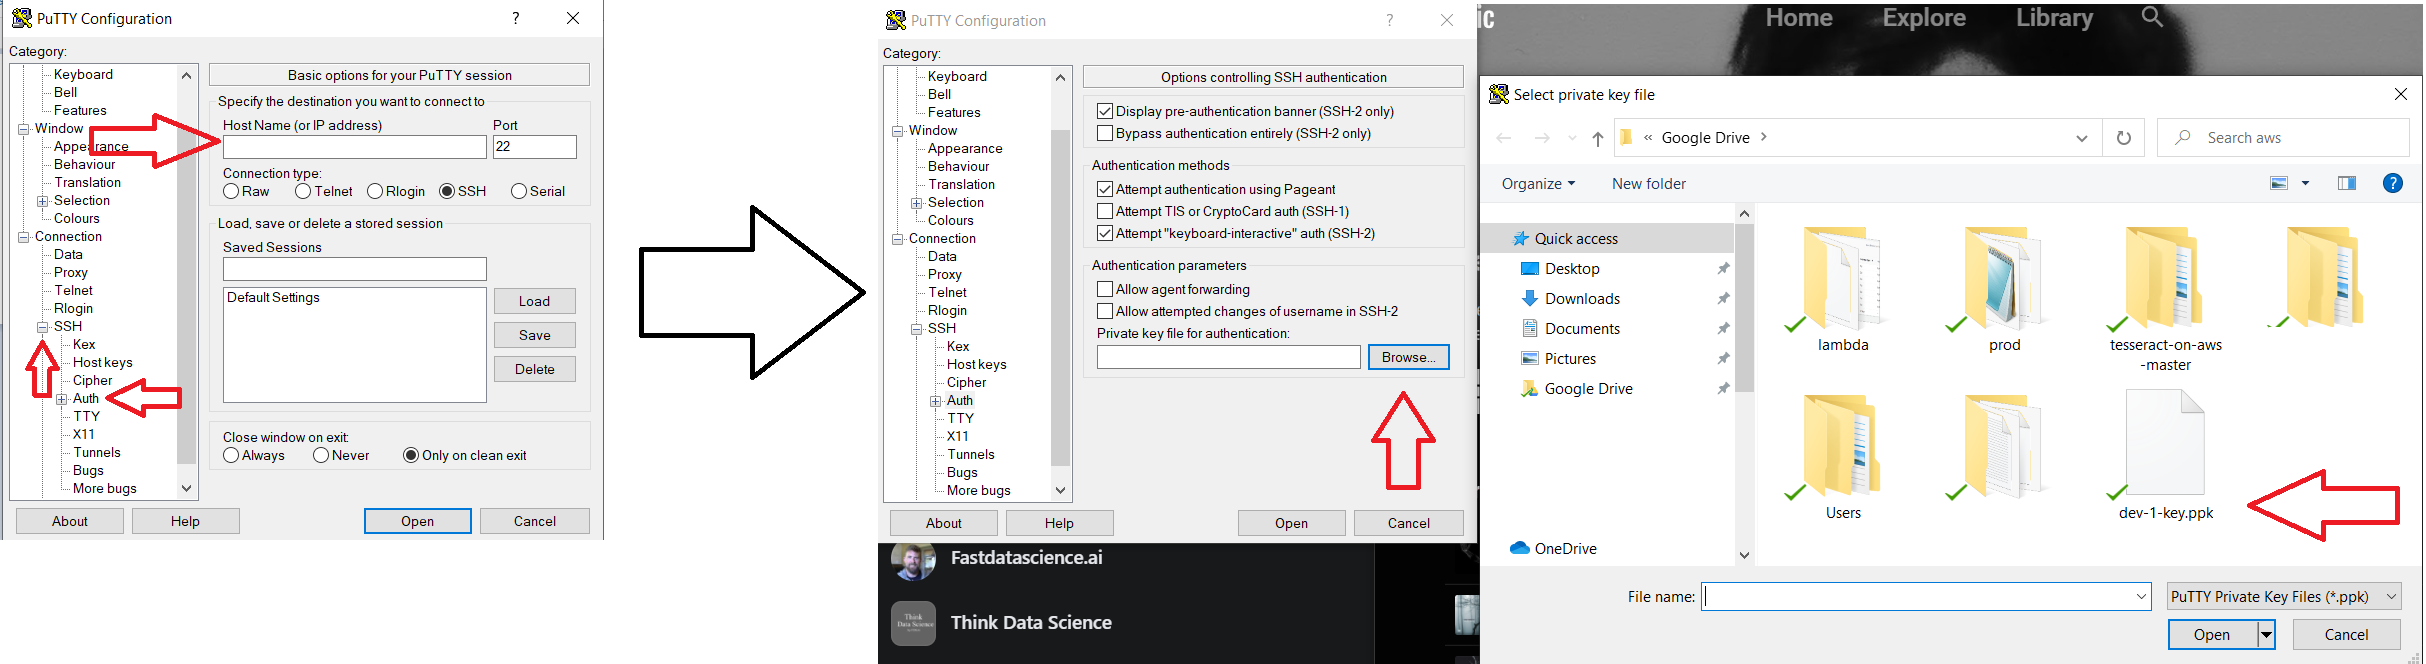
Task: Expand Selection node in left PuTTY tree
Action: pos(43,201)
